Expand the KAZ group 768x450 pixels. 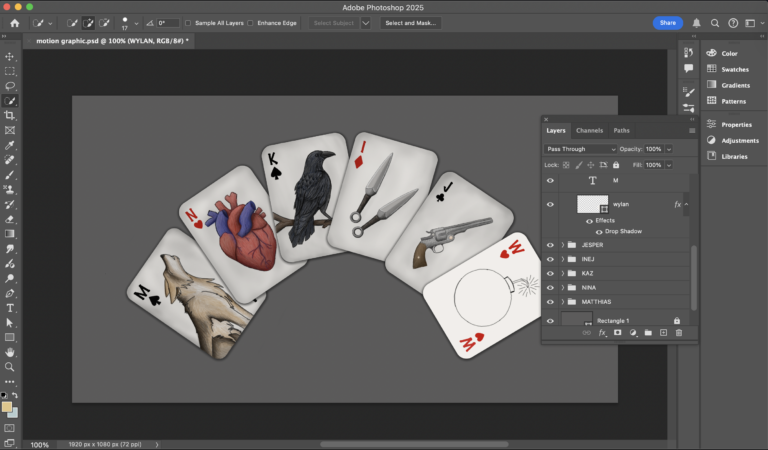(562, 273)
